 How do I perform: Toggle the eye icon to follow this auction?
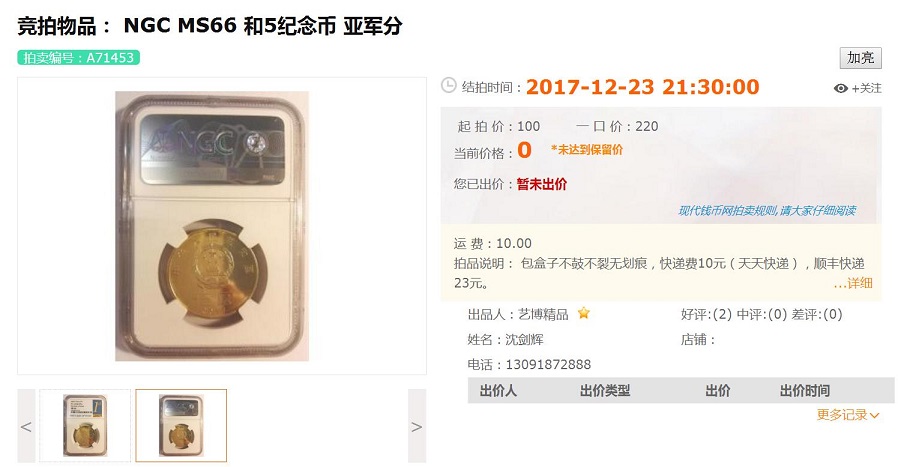pyautogui.click(x=840, y=88)
